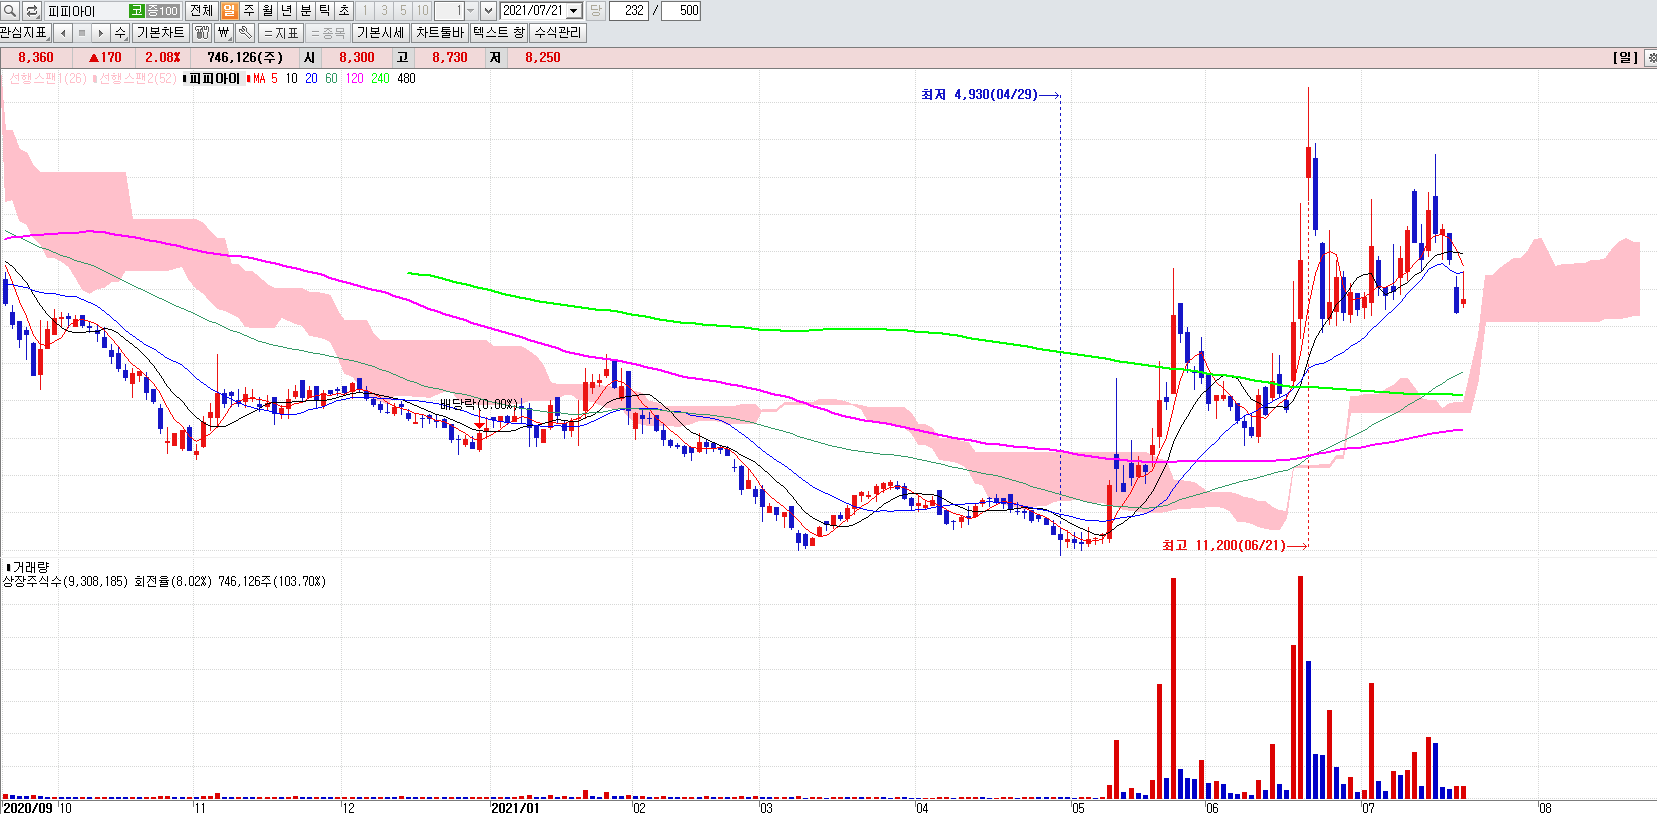Image resolution: width=1657 pixels, height=814 pixels.
Task: Click the 증100 margin rate badge
Action: [x=163, y=10]
